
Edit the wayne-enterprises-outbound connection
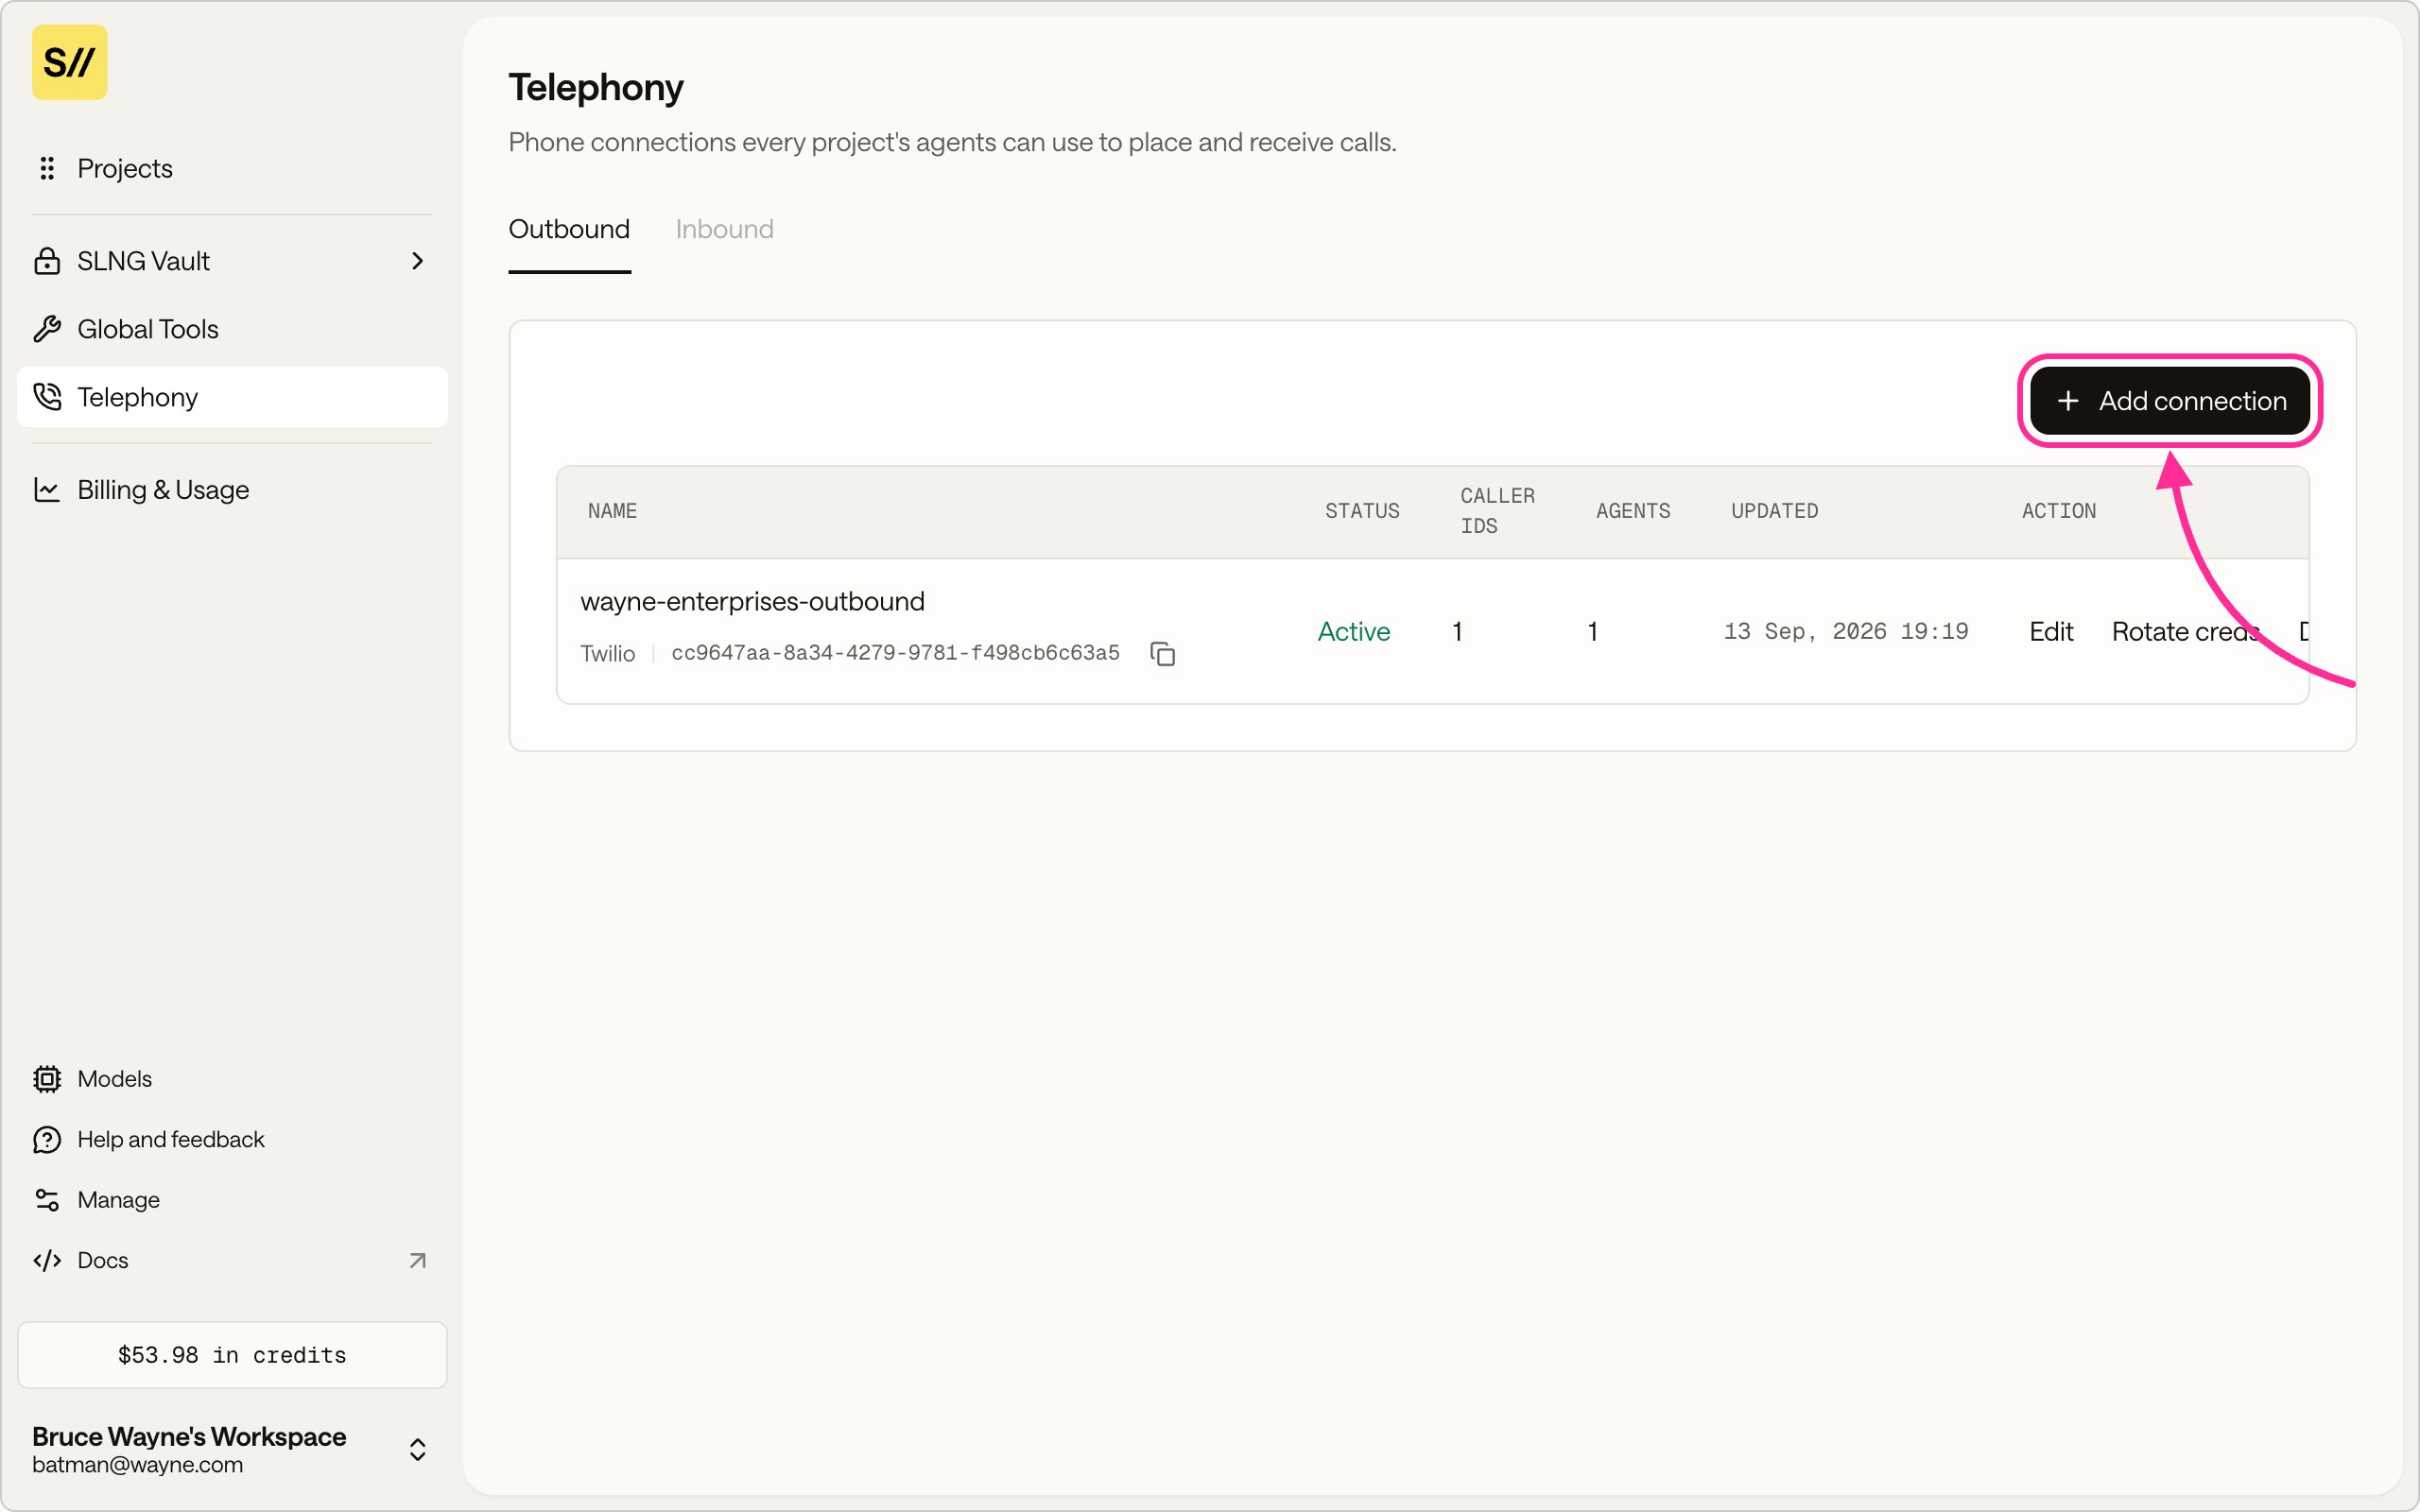tap(2051, 632)
